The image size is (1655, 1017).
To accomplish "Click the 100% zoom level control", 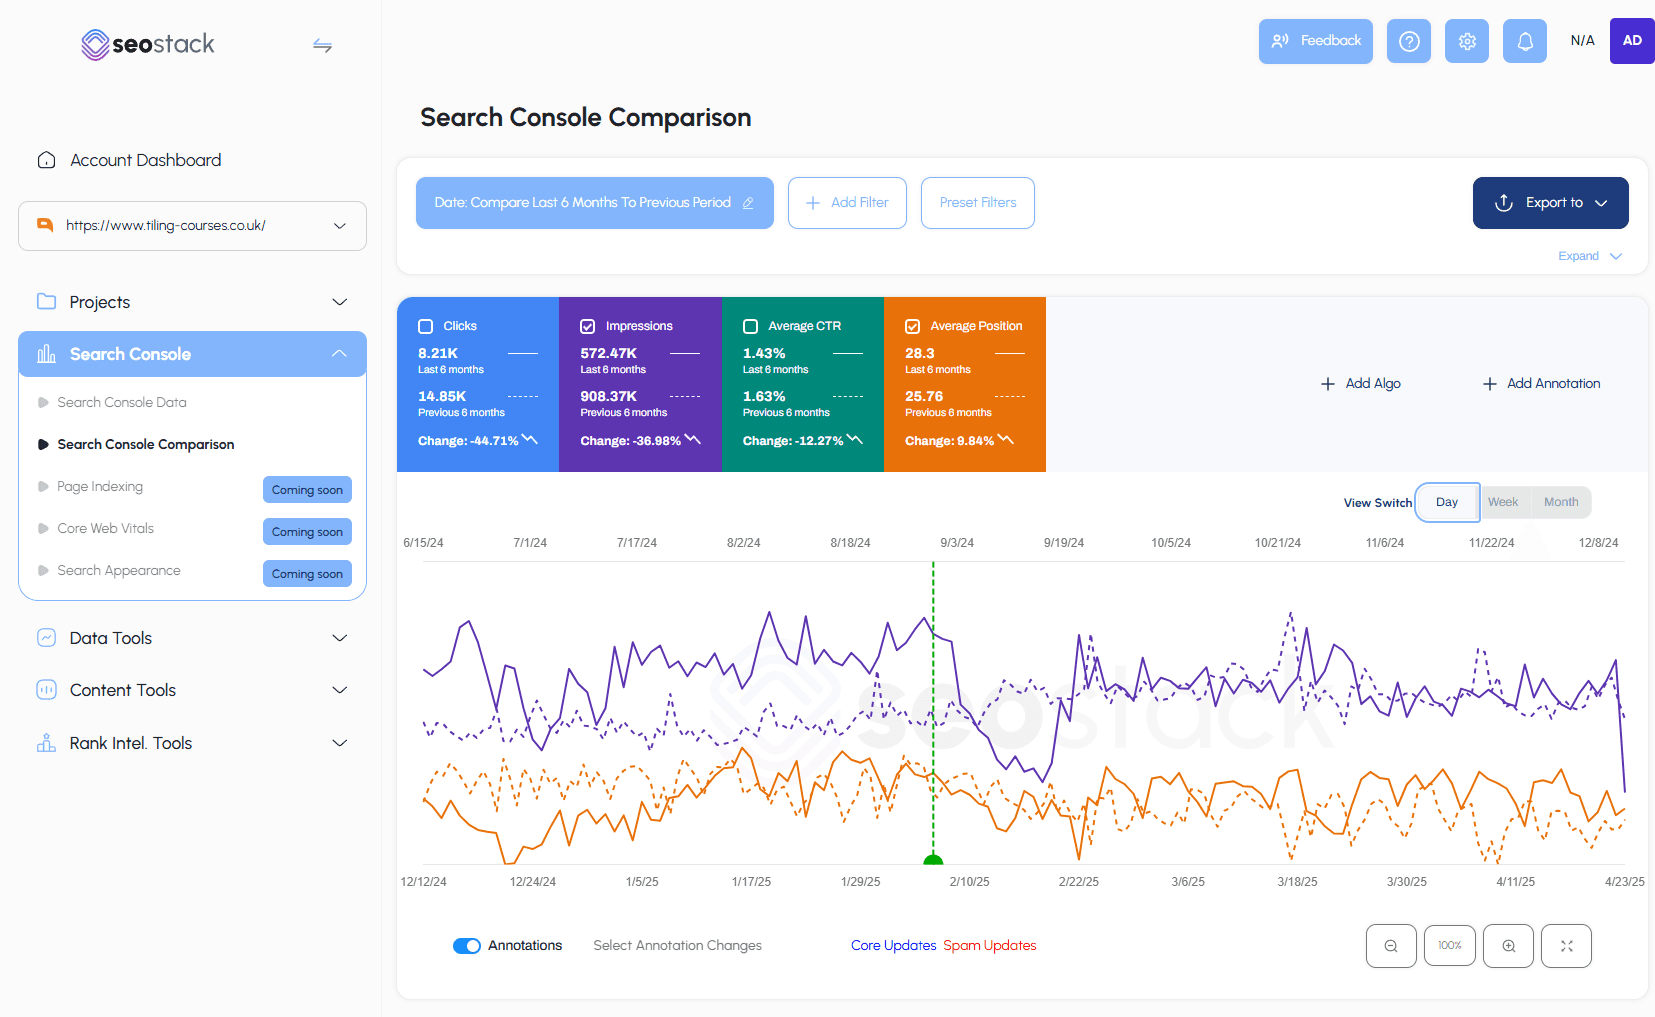I will [x=1449, y=945].
